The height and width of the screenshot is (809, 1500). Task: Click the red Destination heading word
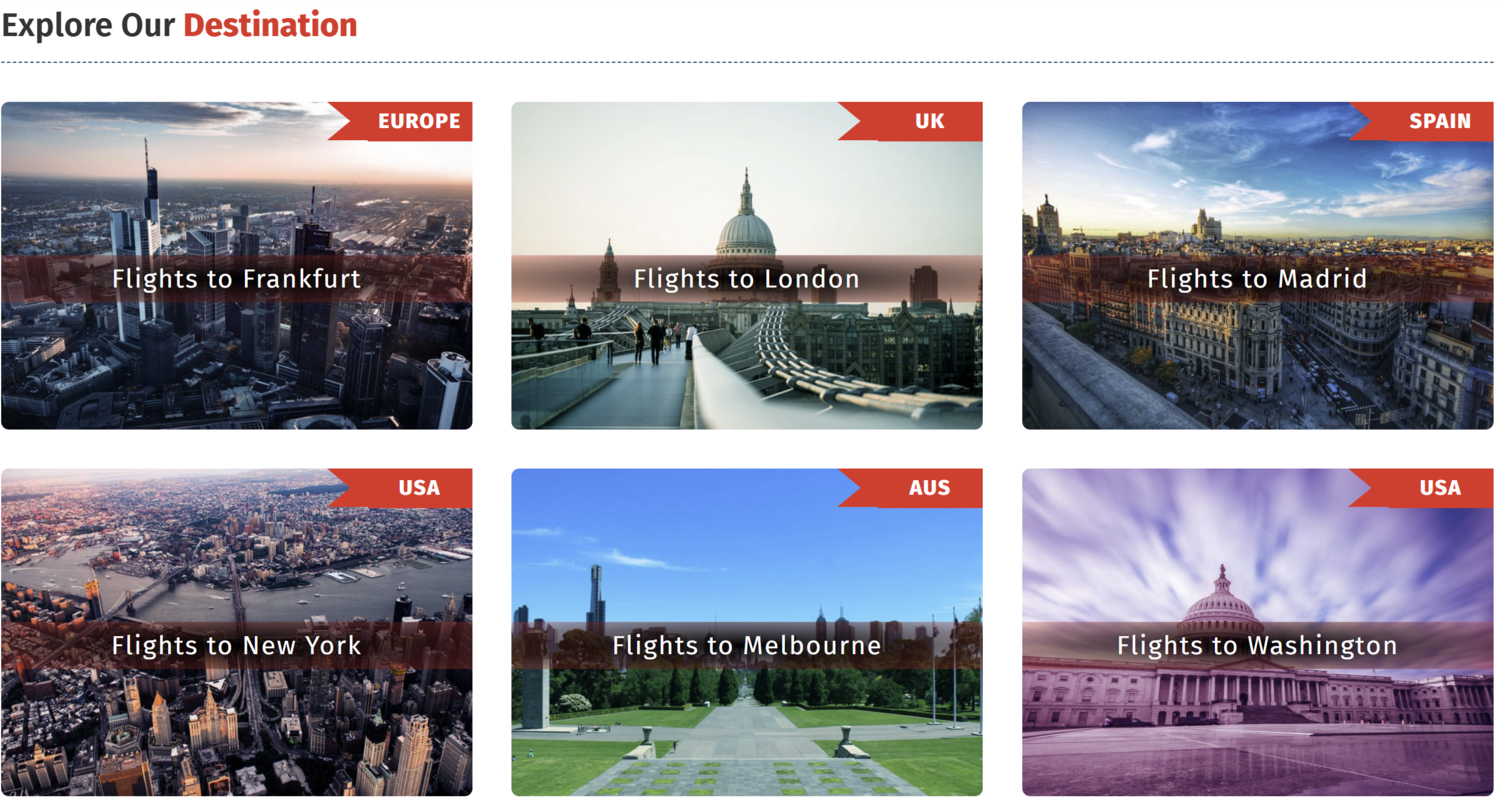click(x=270, y=25)
